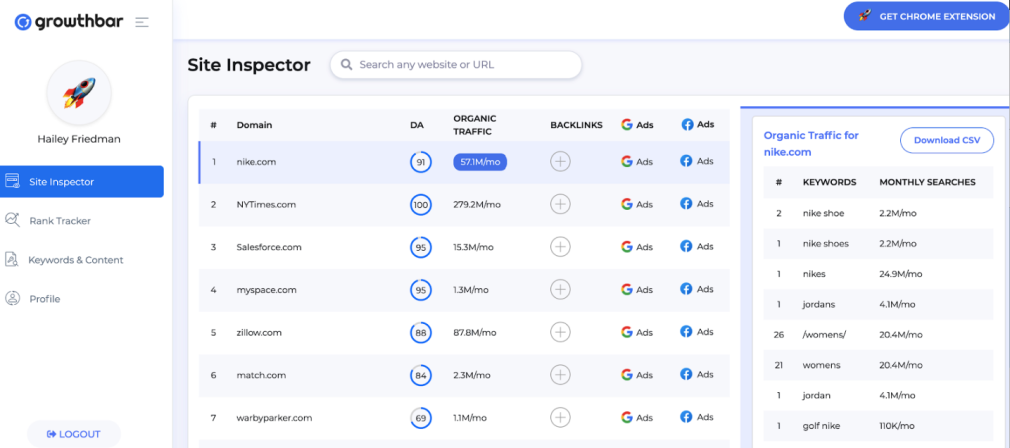This screenshot has height=448, width=1010.
Task: Click the search magnifier icon
Action: point(347,65)
